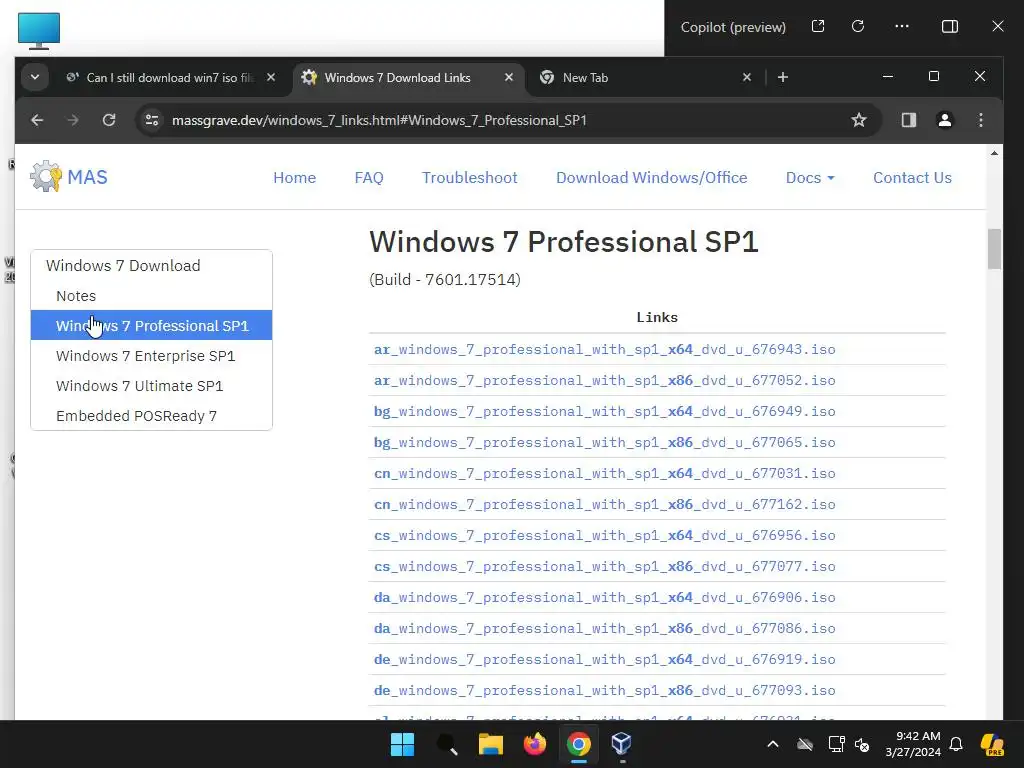Download ar x86 ISO link 677052
Viewport: 1024px width, 768px height.
point(605,380)
